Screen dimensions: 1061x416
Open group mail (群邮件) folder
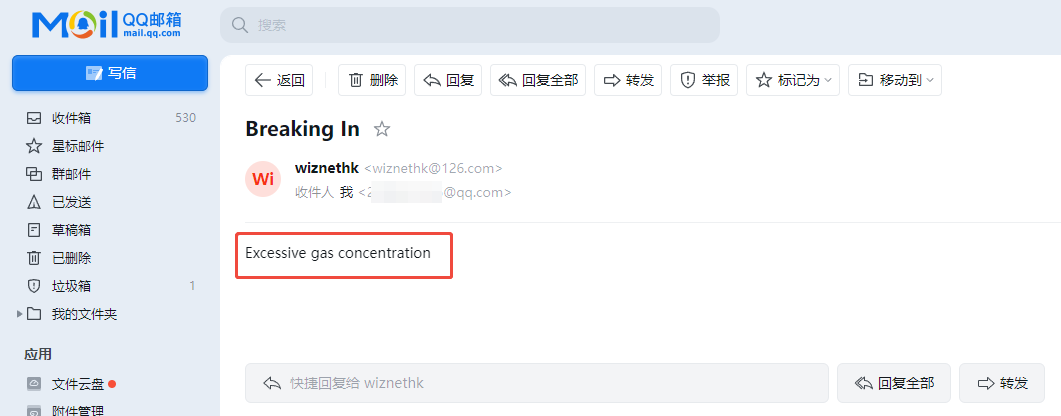point(71,174)
